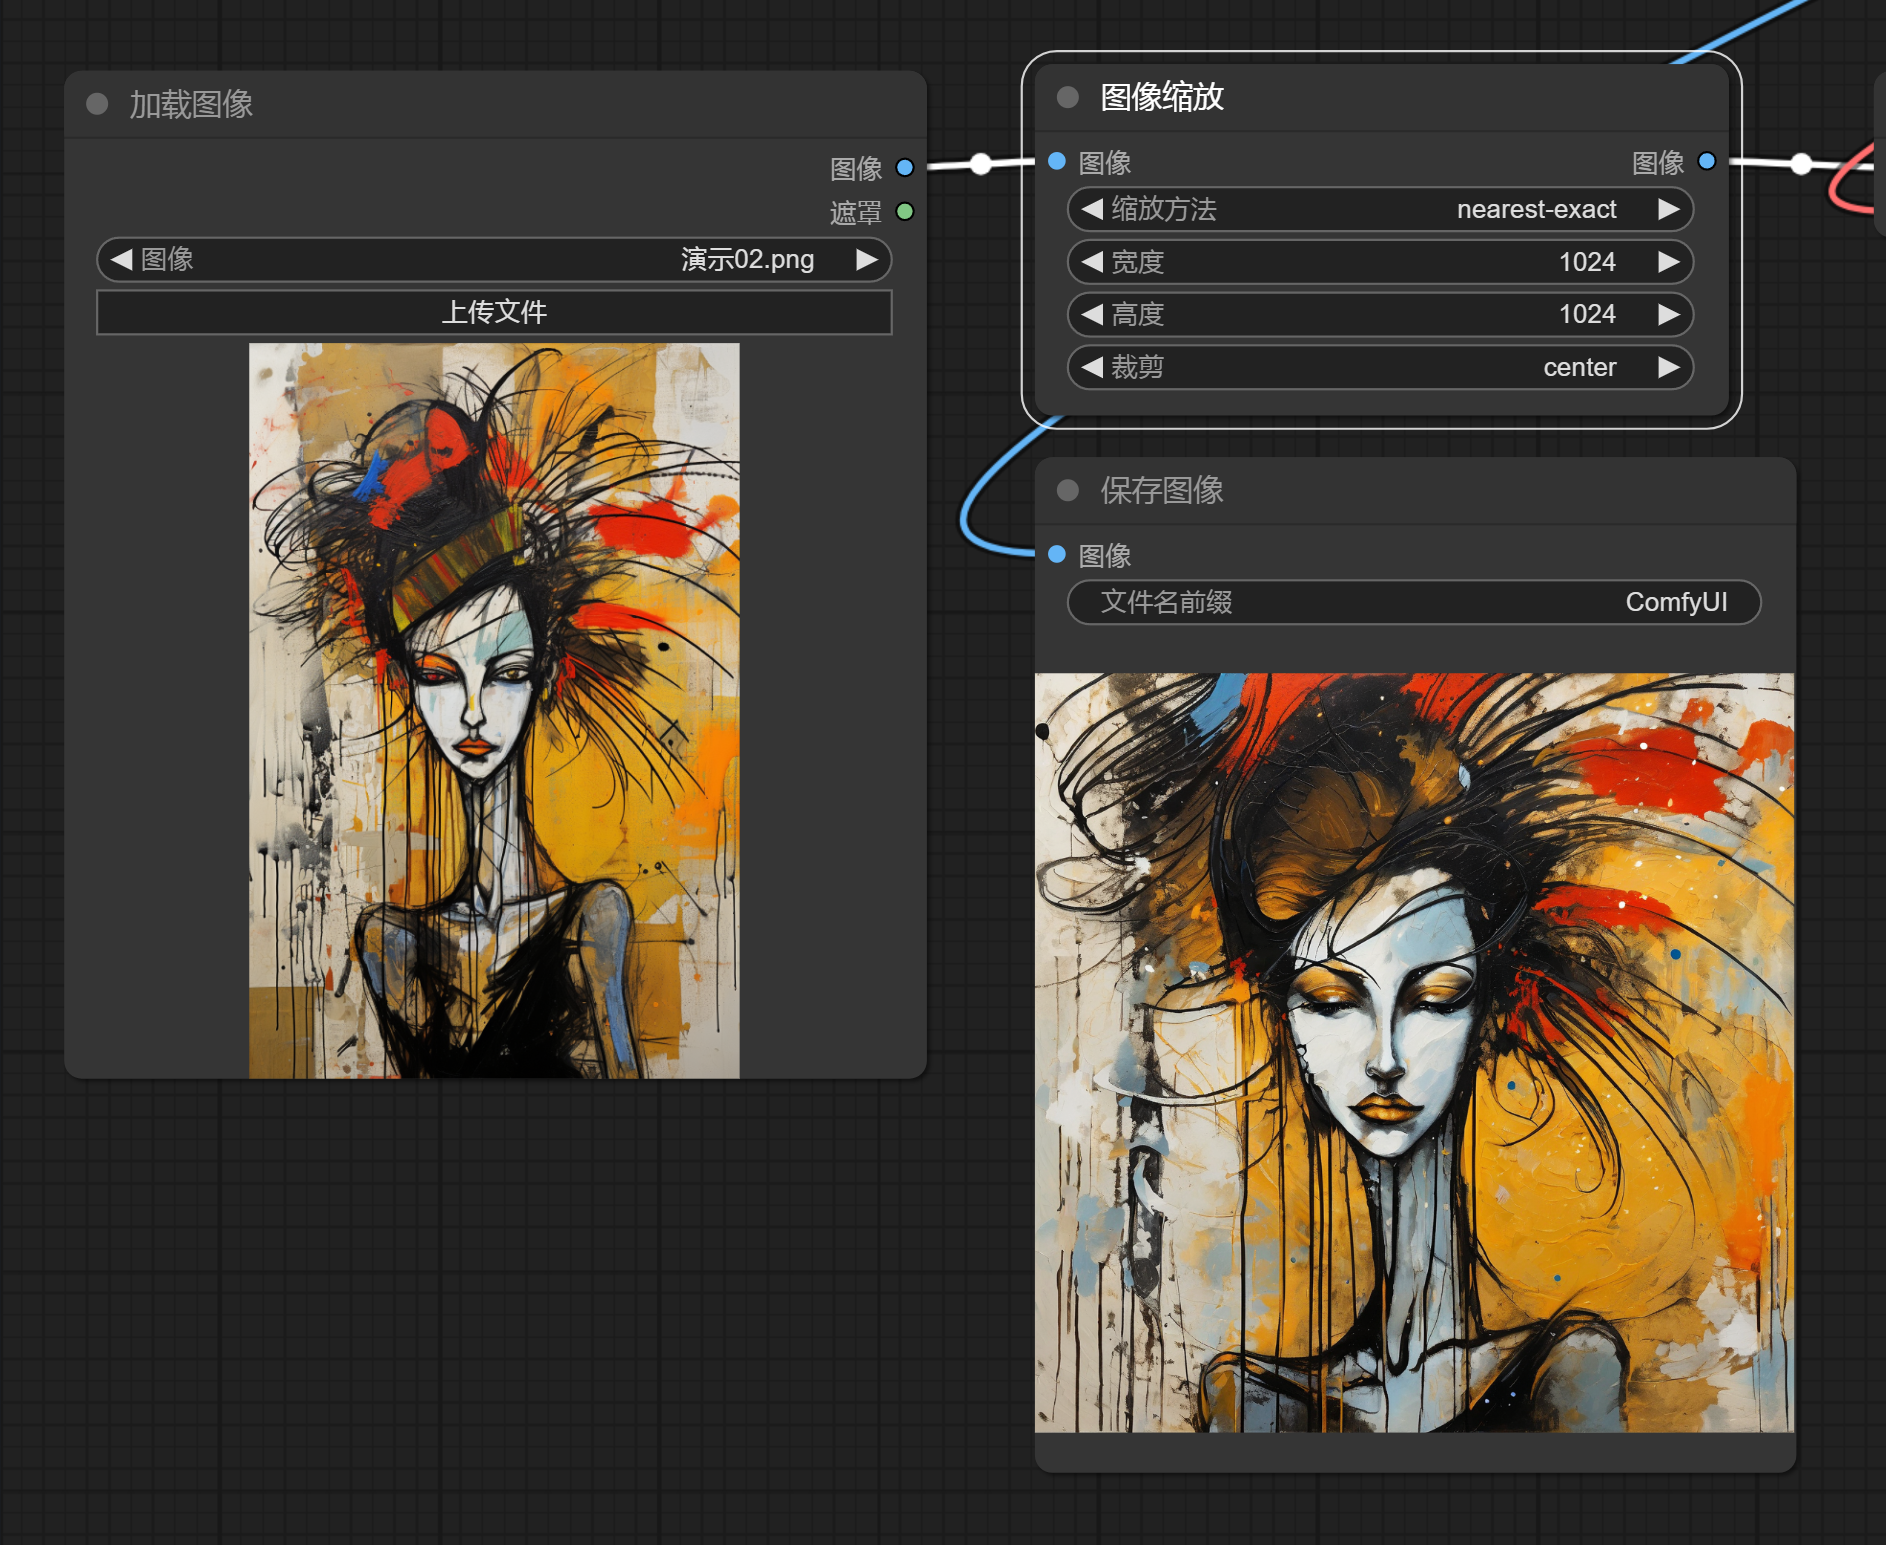
Task: Collapse the 图像缩放 node via its title dot
Action: pyautogui.click(x=1068, y=97)
